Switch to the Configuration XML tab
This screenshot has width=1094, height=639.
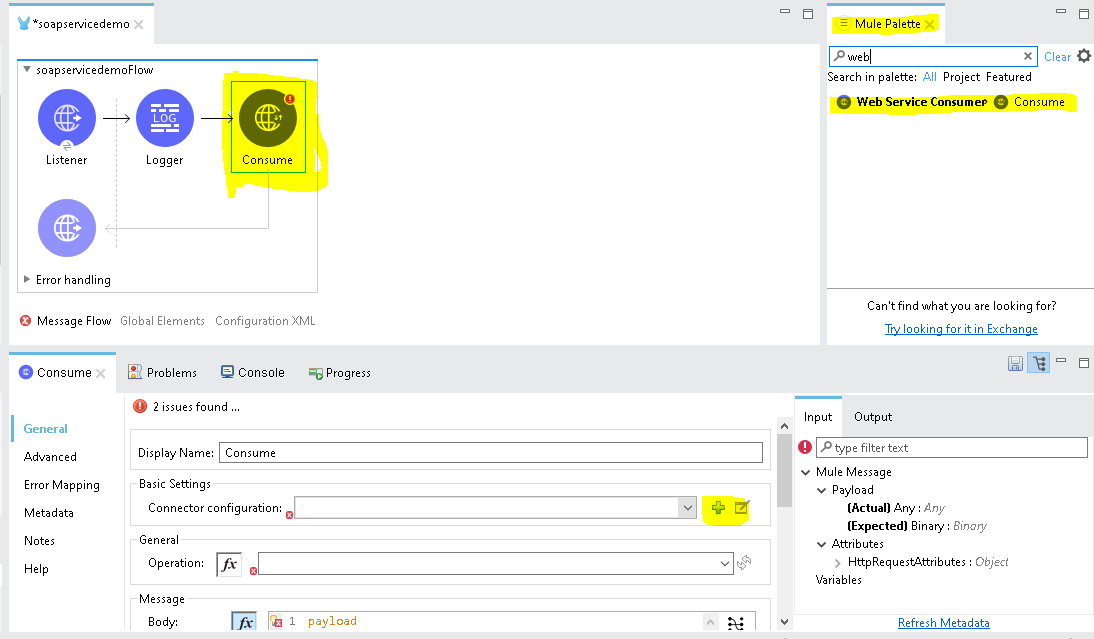(x=264, y=320)
